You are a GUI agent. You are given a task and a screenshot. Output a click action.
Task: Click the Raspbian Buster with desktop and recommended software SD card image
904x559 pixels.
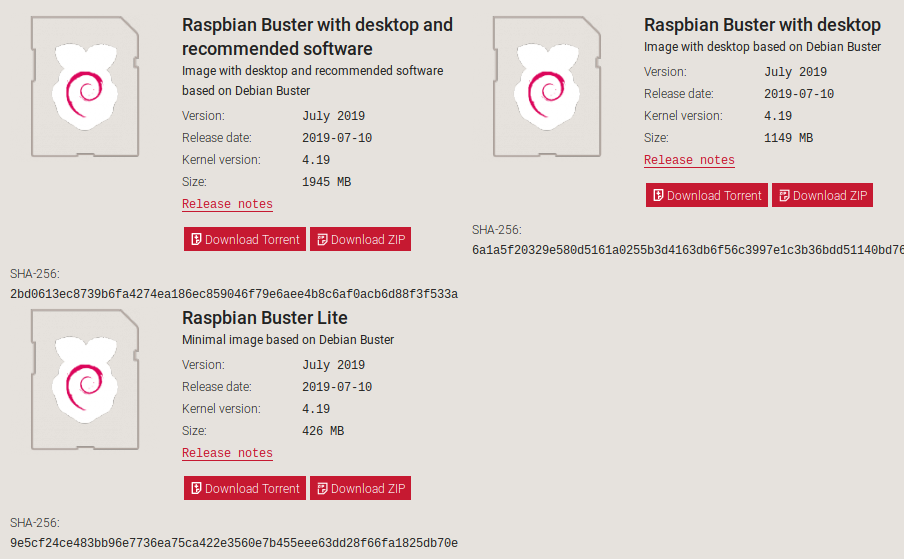(85, 86)
